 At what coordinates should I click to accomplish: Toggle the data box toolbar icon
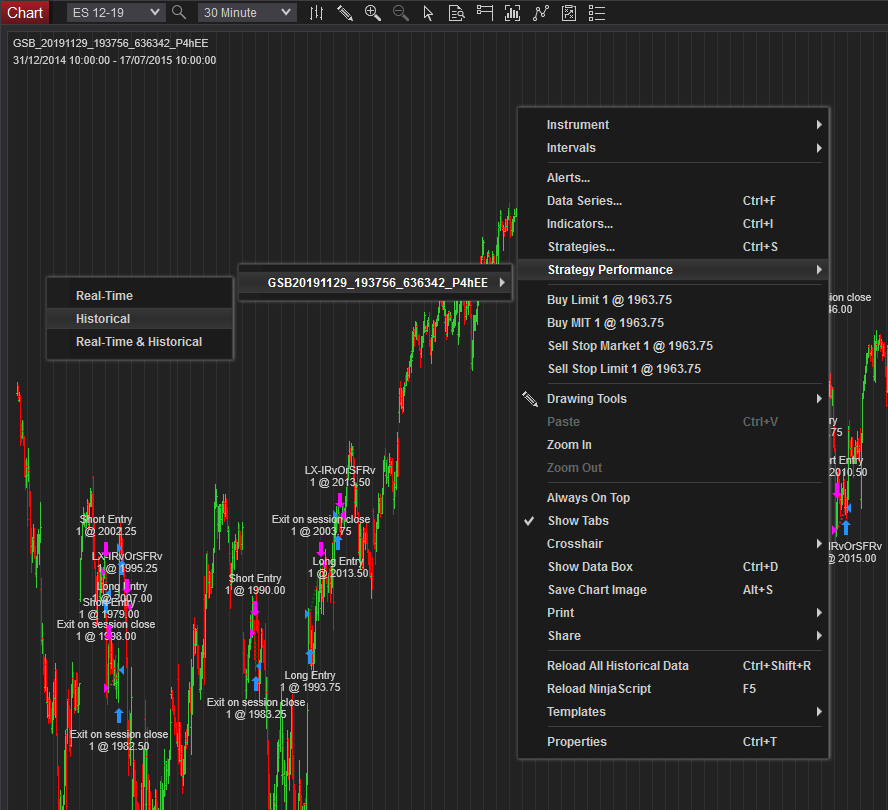click(456, 12)
